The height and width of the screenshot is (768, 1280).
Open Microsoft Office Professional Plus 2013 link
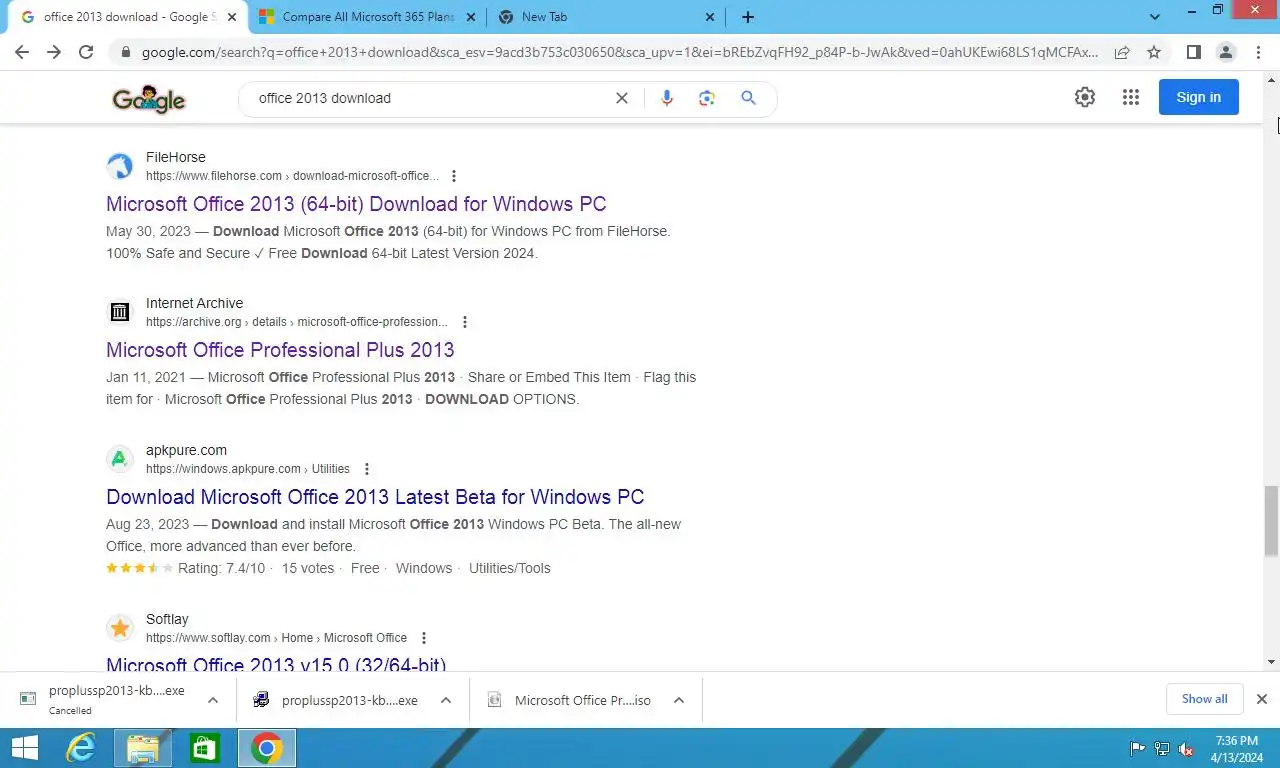point(280,350)
